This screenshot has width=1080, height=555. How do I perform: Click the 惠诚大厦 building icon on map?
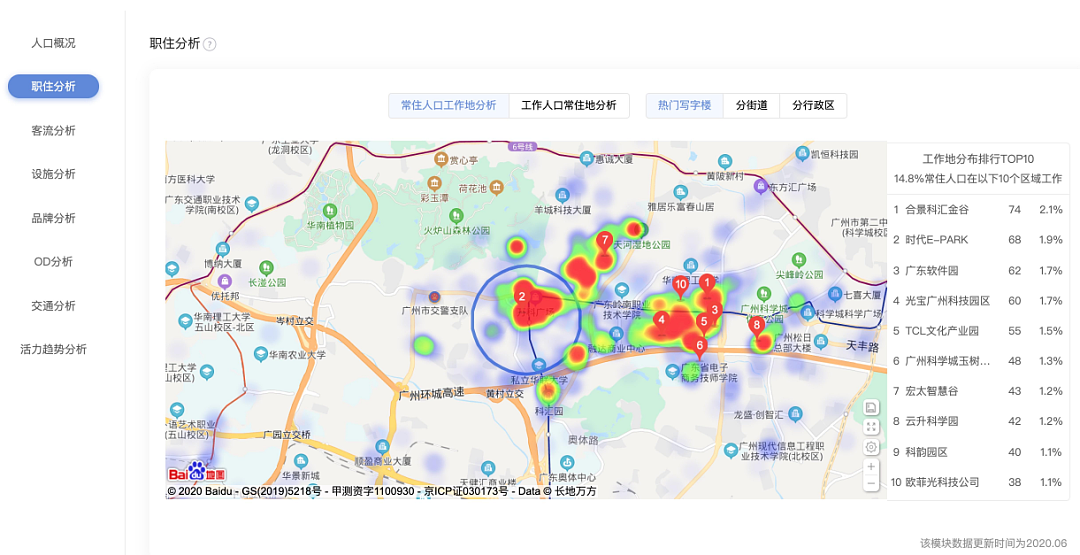point(586,158)
